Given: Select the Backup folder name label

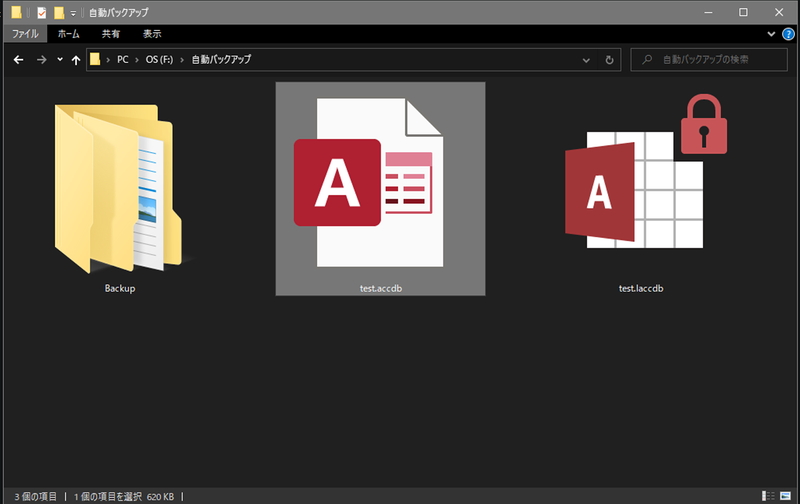Looking at the screenshot, I should 120,288.
